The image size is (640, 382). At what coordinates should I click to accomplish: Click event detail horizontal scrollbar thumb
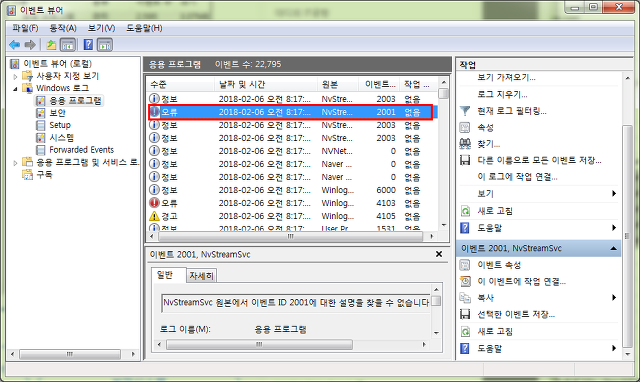pos(259,344)
